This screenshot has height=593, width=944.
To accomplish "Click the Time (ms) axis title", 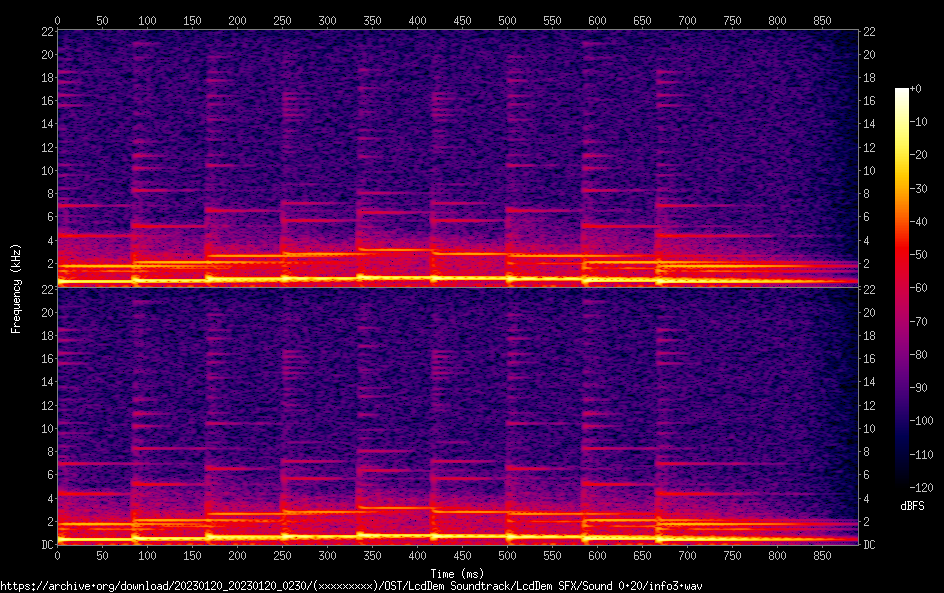I will 458,574.
